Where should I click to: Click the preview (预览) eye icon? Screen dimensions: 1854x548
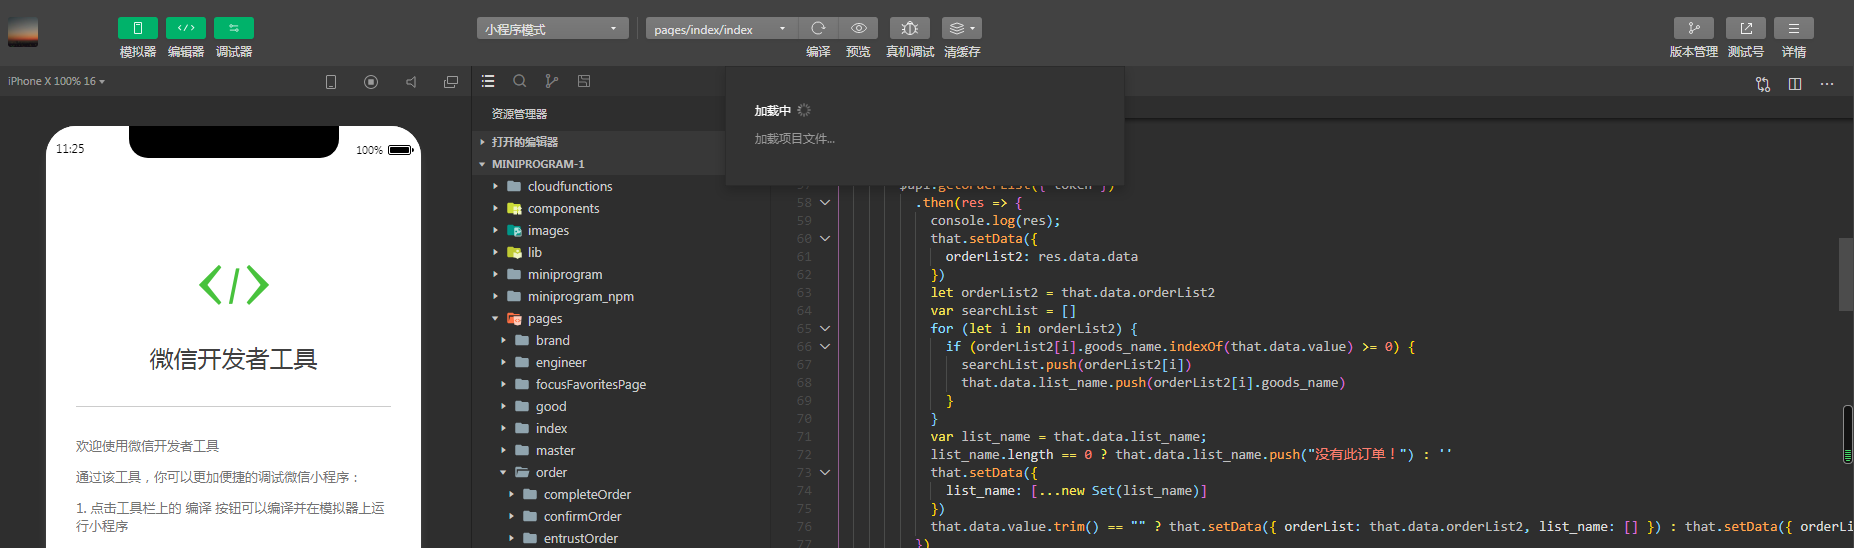click(858, 28)
